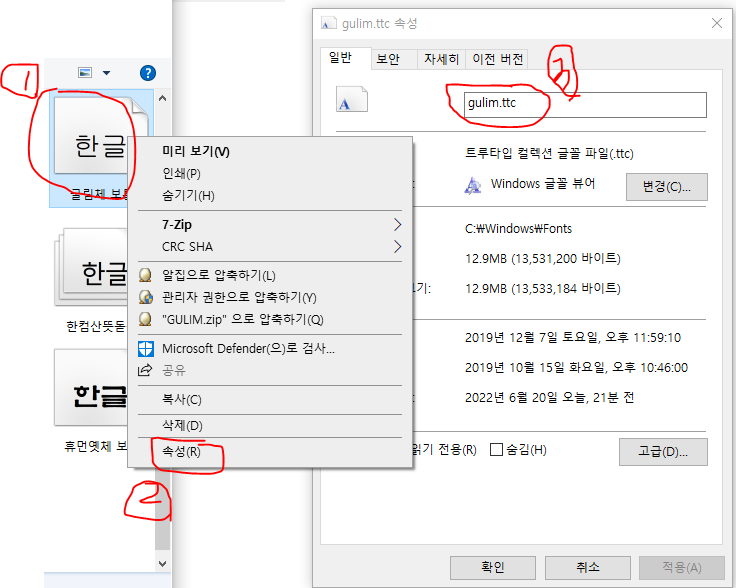Click the view layout icon in font folder toolbar

[85, 73]
